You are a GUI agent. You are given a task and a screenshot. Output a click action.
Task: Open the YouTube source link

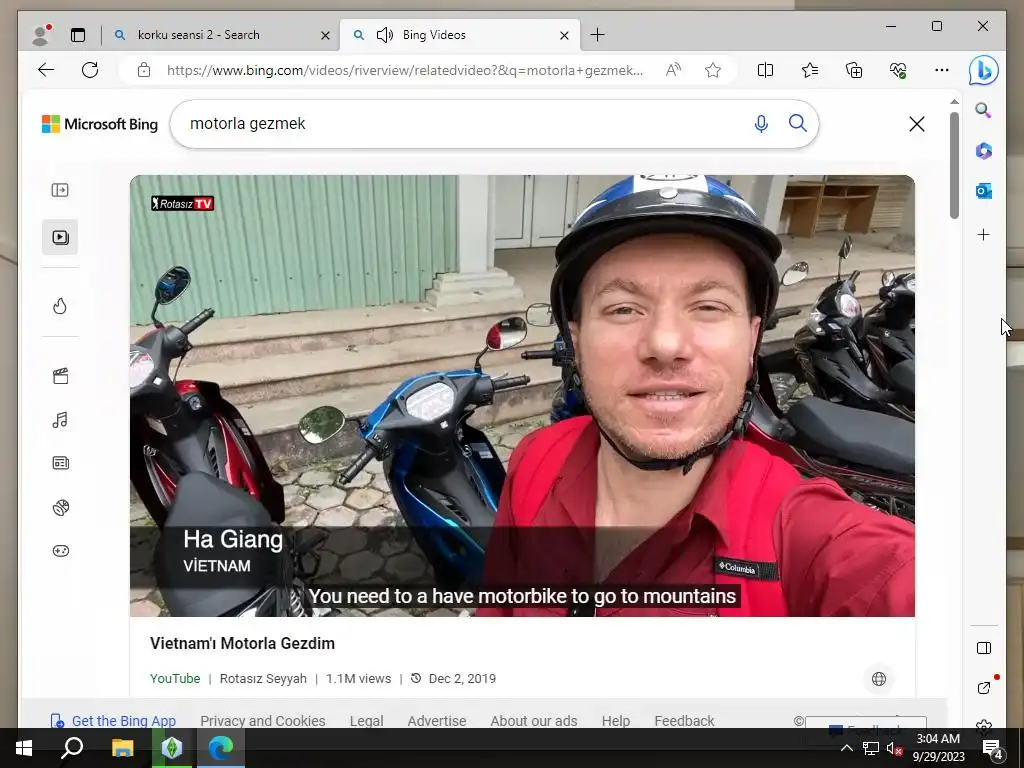[x=175, y=679]
